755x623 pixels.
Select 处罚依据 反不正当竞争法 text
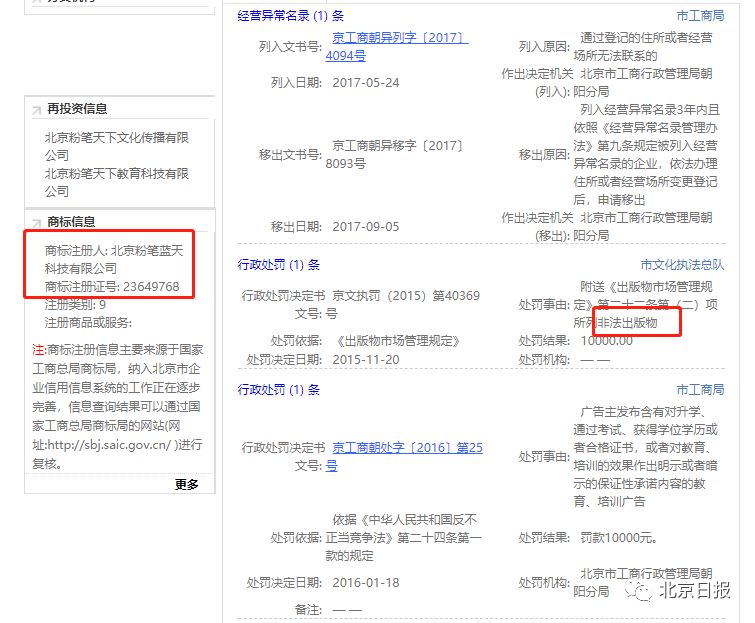(404, 538)
